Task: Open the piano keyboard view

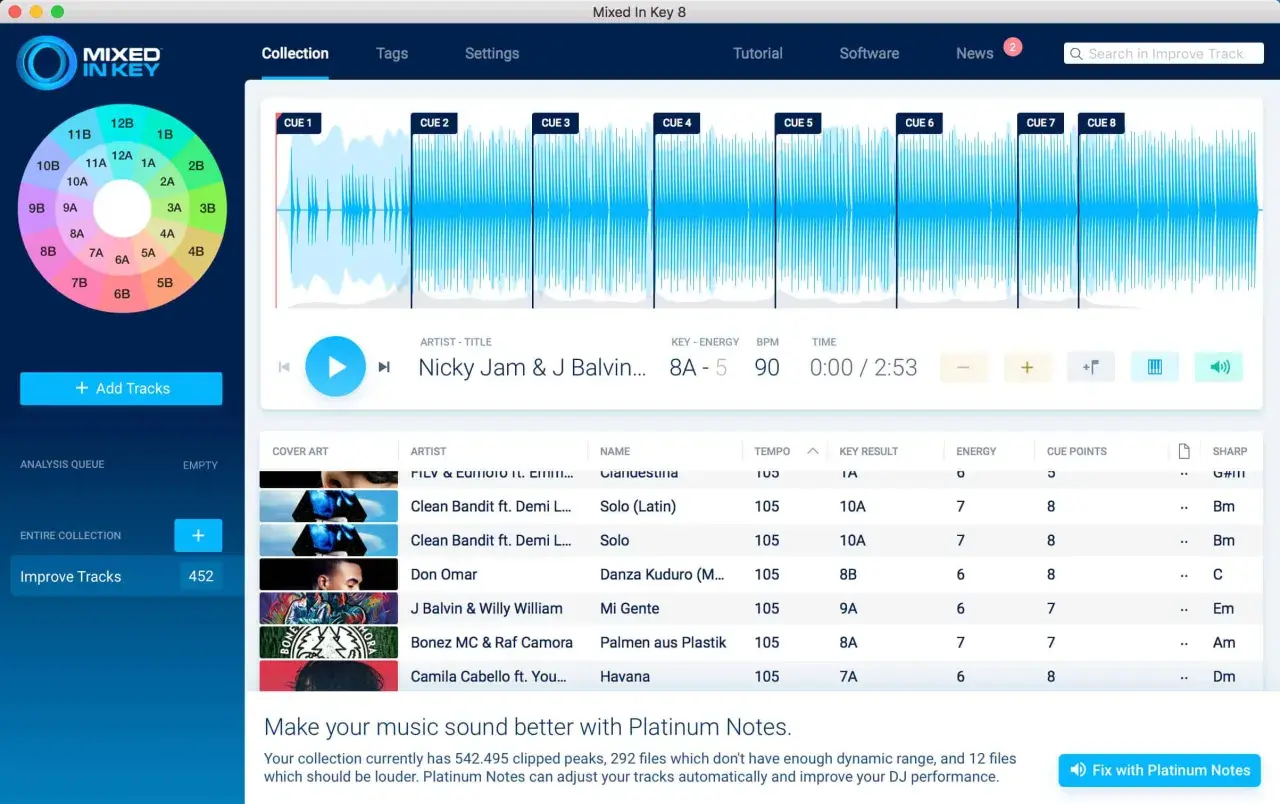Action: tap(1155, 367)
